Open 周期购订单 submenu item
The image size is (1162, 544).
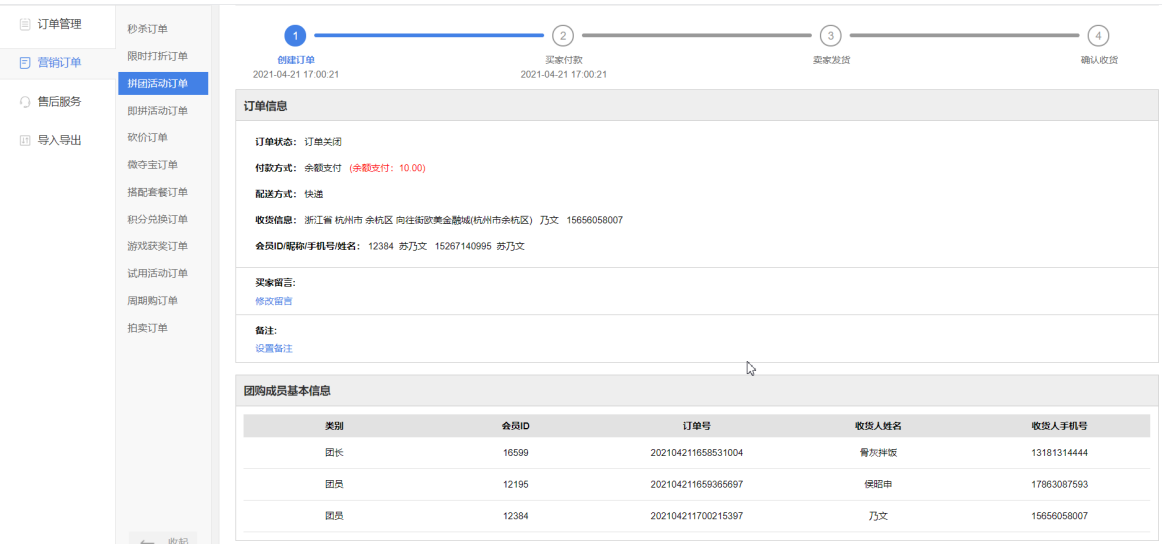tap(152, 301)
